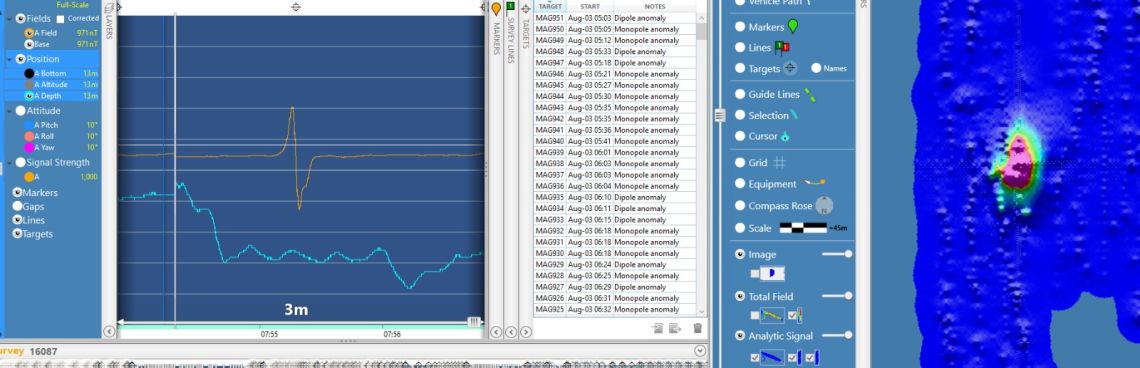Toggle Signal Strength group visibility
Screen dimensions: 1140x368
20,162
